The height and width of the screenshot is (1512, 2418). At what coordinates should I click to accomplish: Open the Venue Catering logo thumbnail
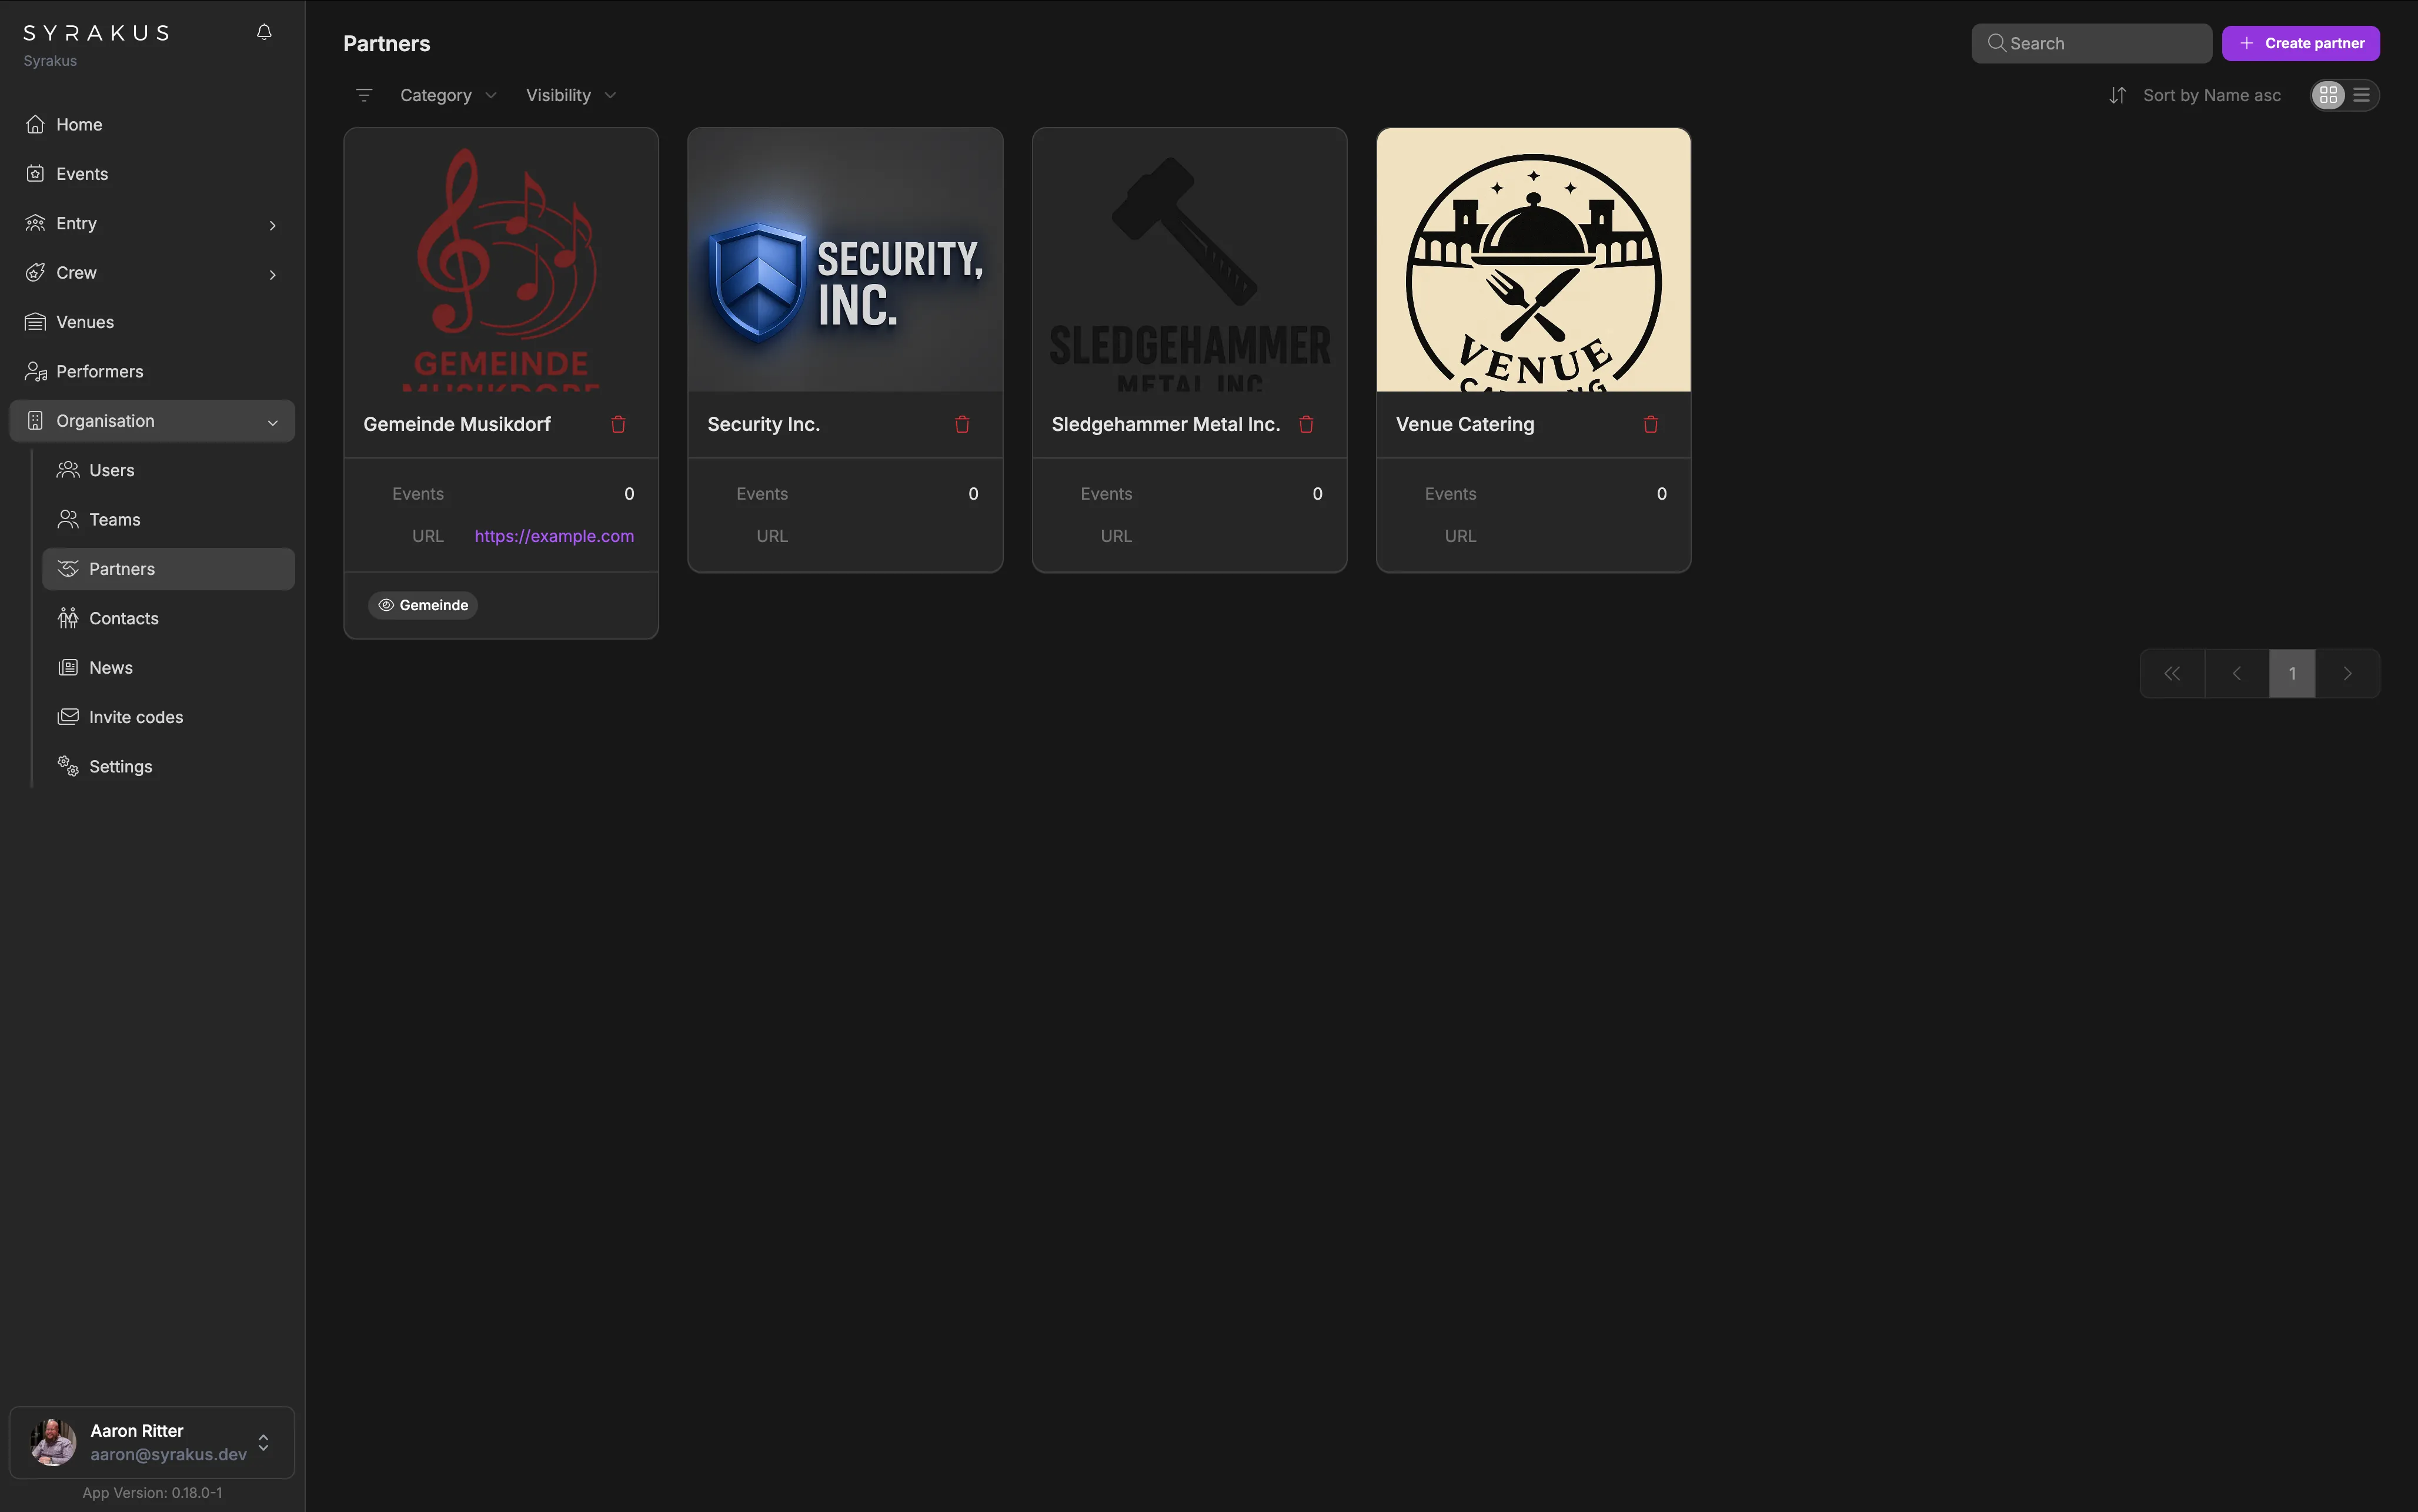pos(1533,260)
